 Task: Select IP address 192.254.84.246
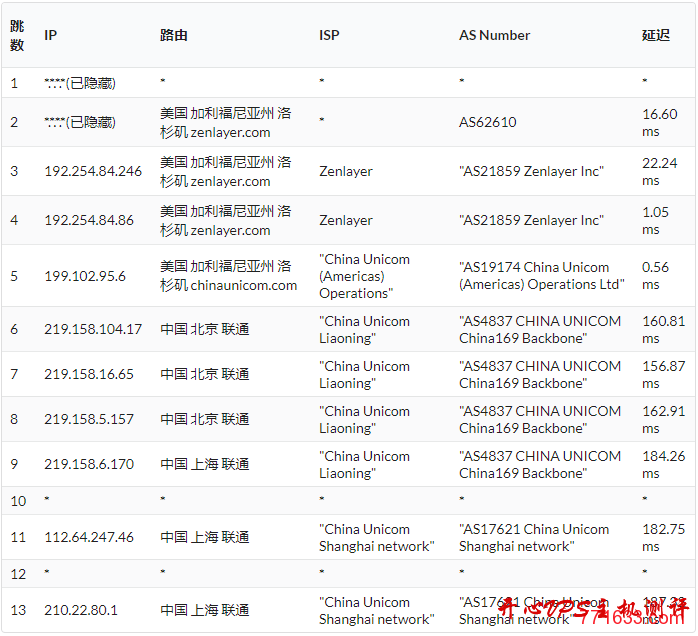(x=93, y=171)
